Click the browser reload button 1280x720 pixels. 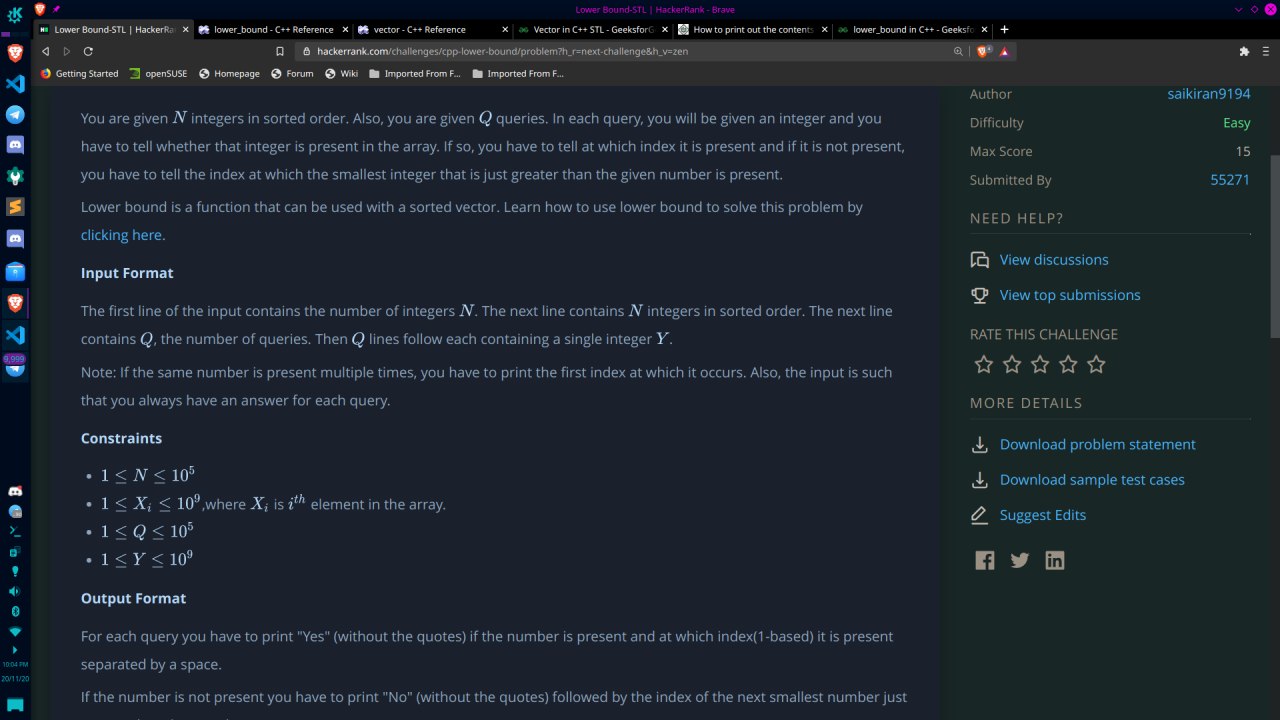tap(88, 51)
